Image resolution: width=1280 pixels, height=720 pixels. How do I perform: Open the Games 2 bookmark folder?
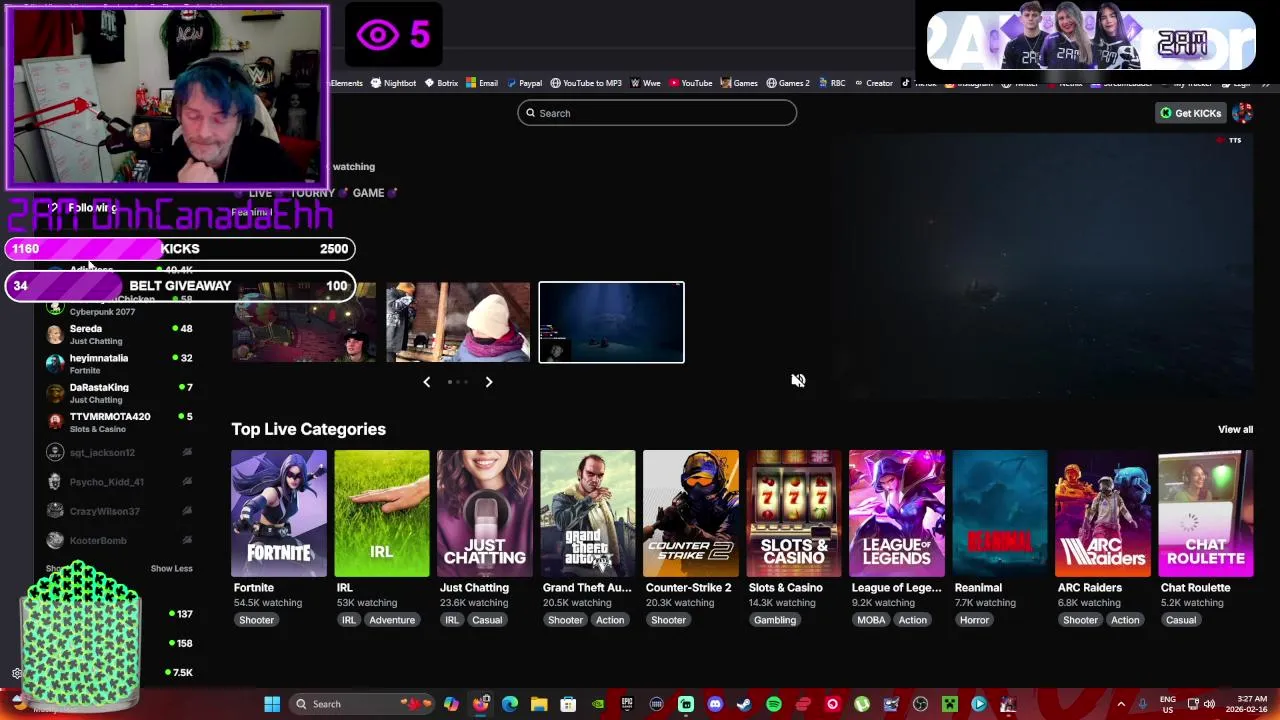click(x=788, y=83)
